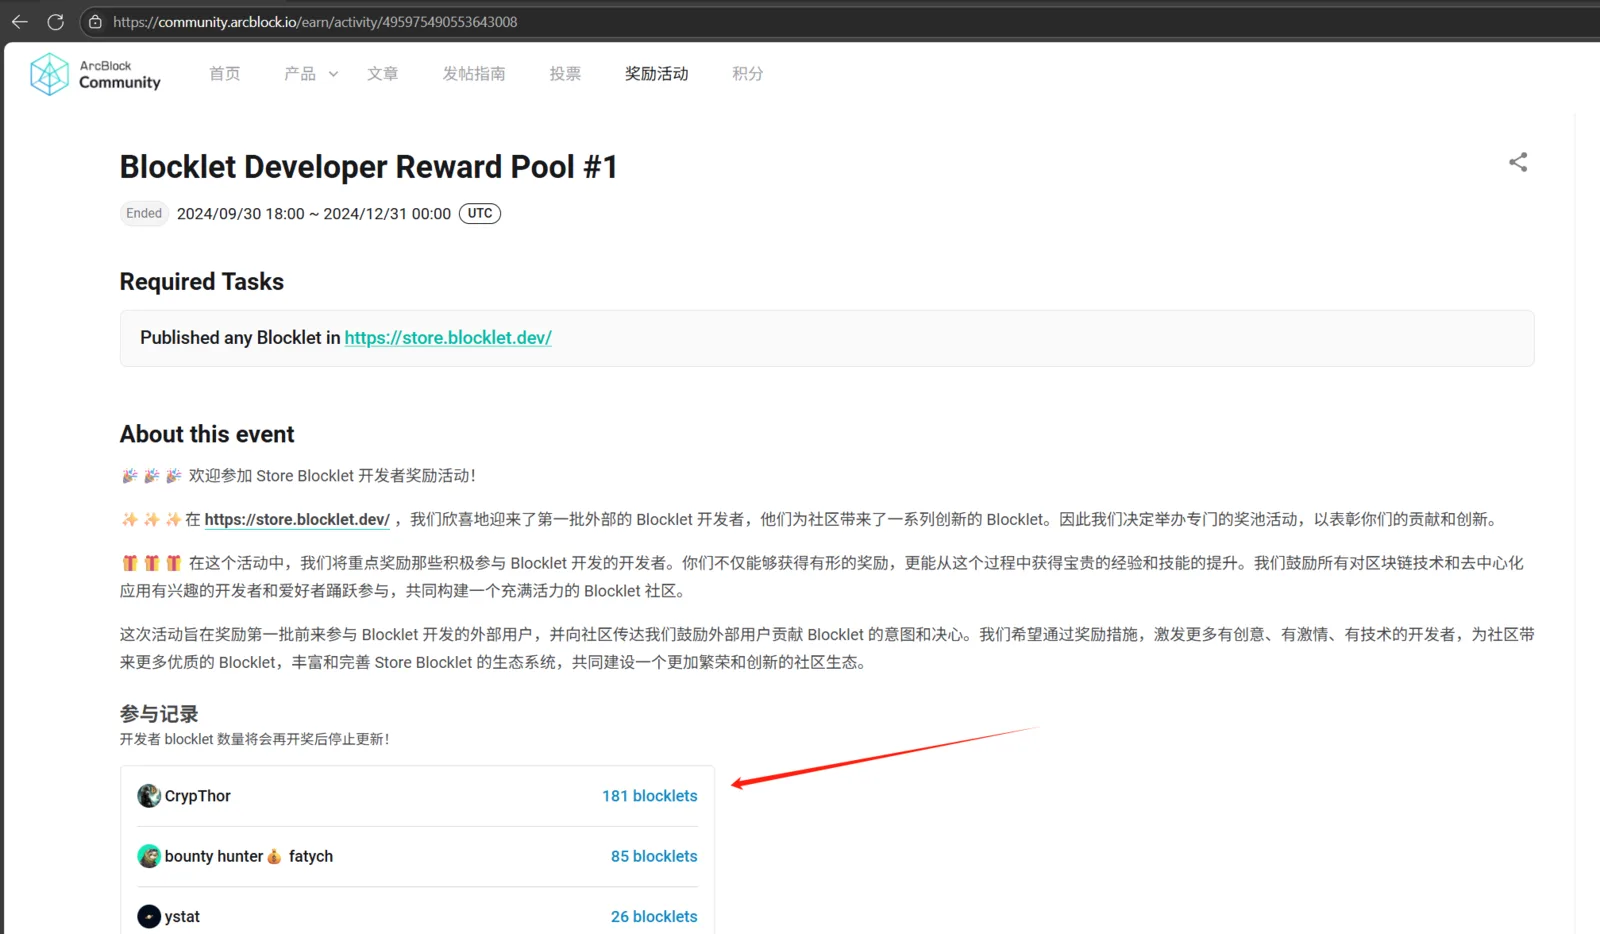Click the UTC timezone badge
Image resolution: width=1600 pixels, height=934 pixels.
(480, 213)
